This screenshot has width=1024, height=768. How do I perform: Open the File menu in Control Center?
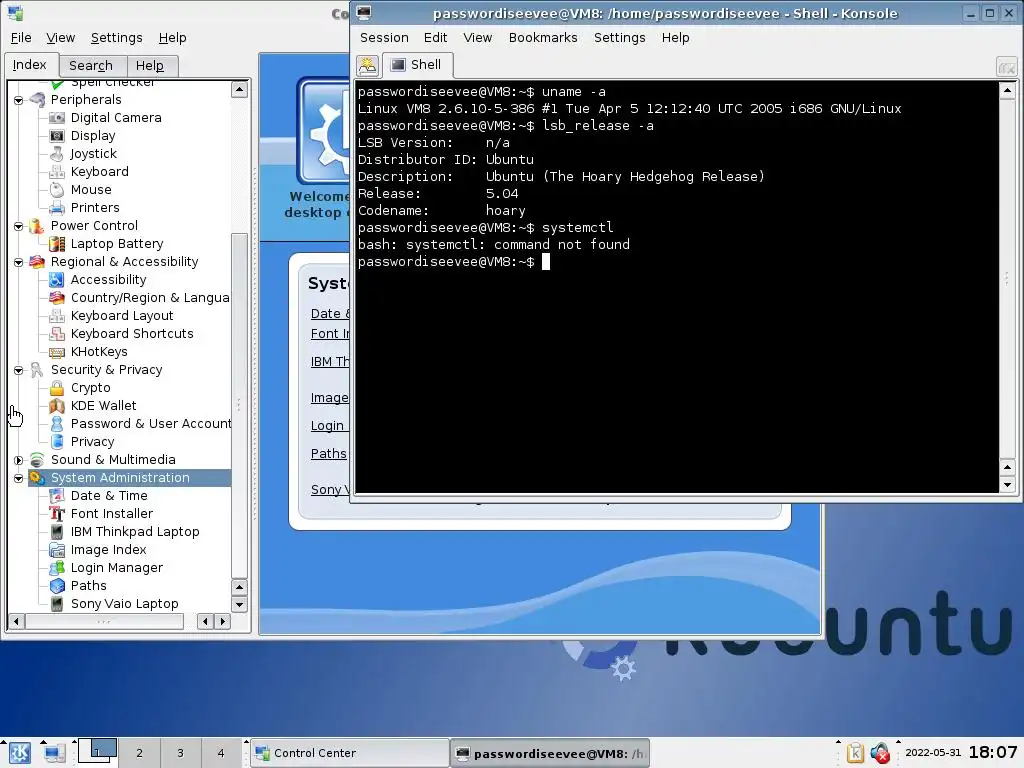tap(21, 38)
